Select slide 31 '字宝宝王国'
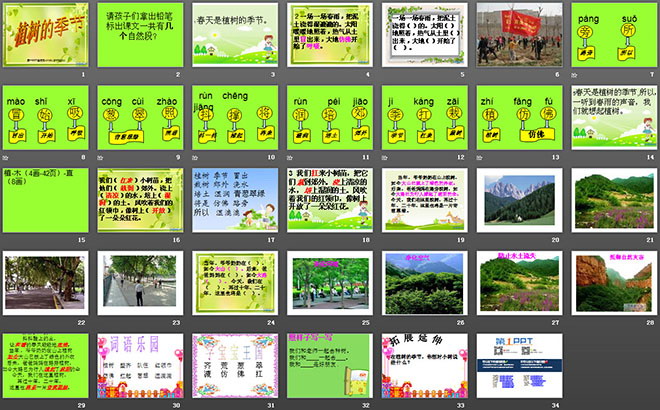 (235, 366)
